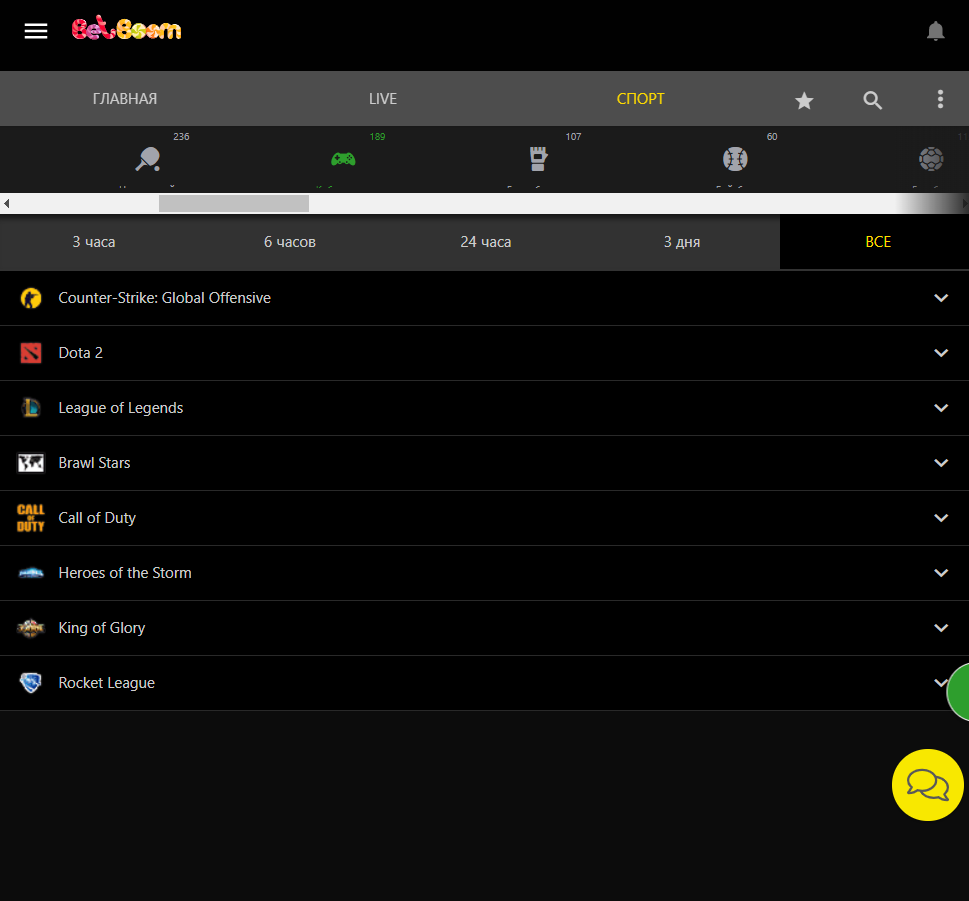Open the Call of Duty label

point(97,518)
